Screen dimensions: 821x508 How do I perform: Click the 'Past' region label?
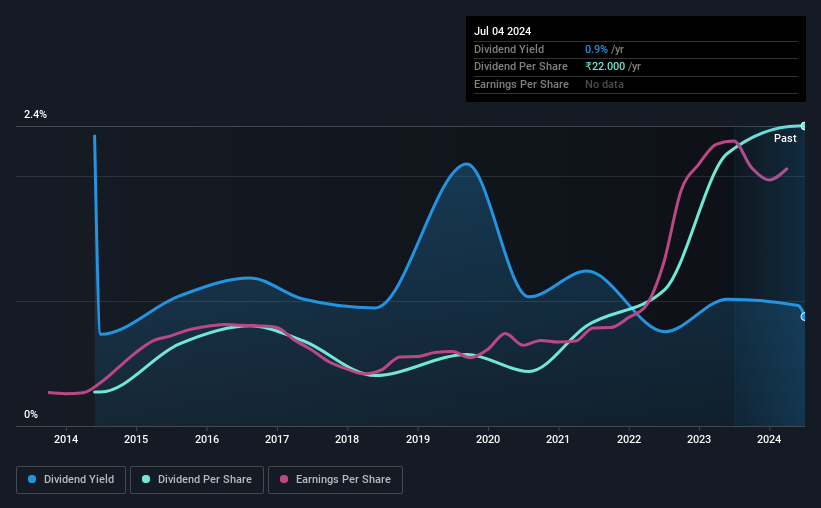(x=785, y=138)
